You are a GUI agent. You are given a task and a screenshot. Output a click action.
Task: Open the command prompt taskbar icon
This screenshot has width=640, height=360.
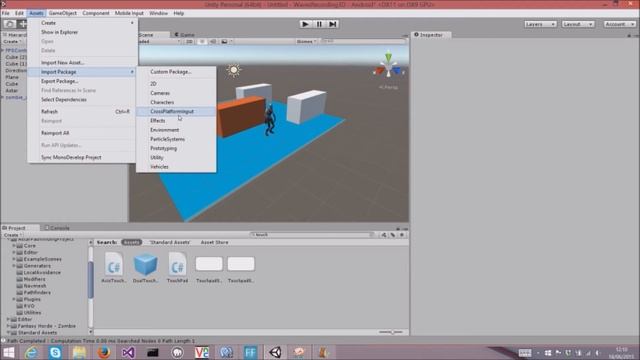(153, 352)
